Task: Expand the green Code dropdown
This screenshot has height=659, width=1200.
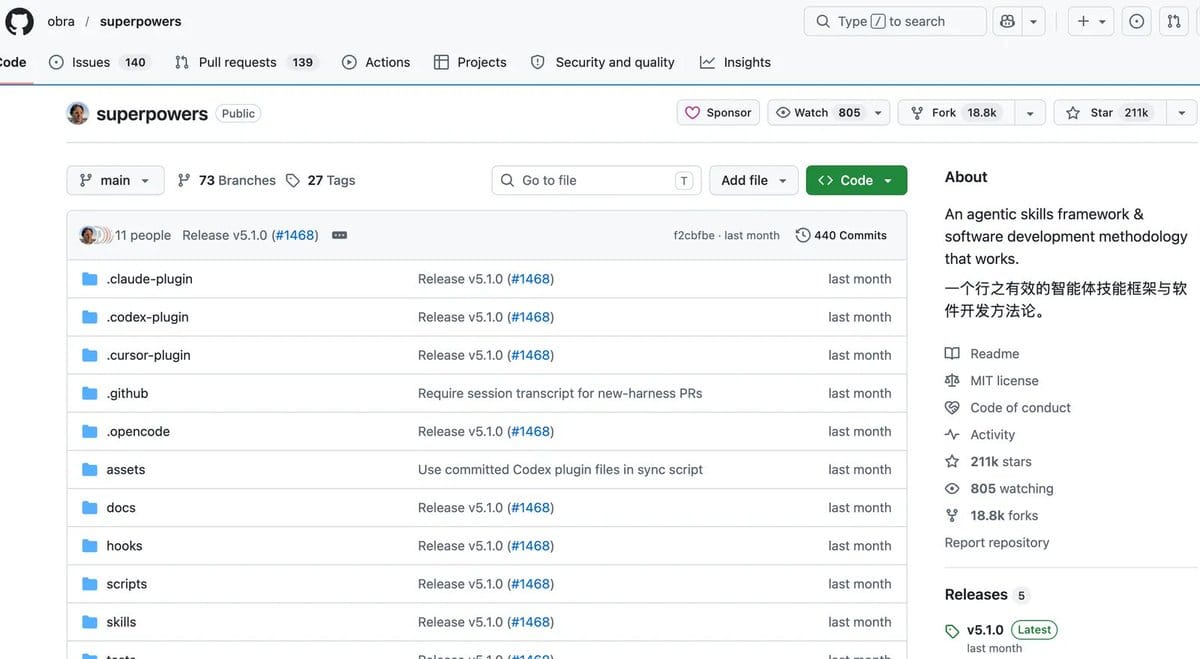Action: point(856,180)
